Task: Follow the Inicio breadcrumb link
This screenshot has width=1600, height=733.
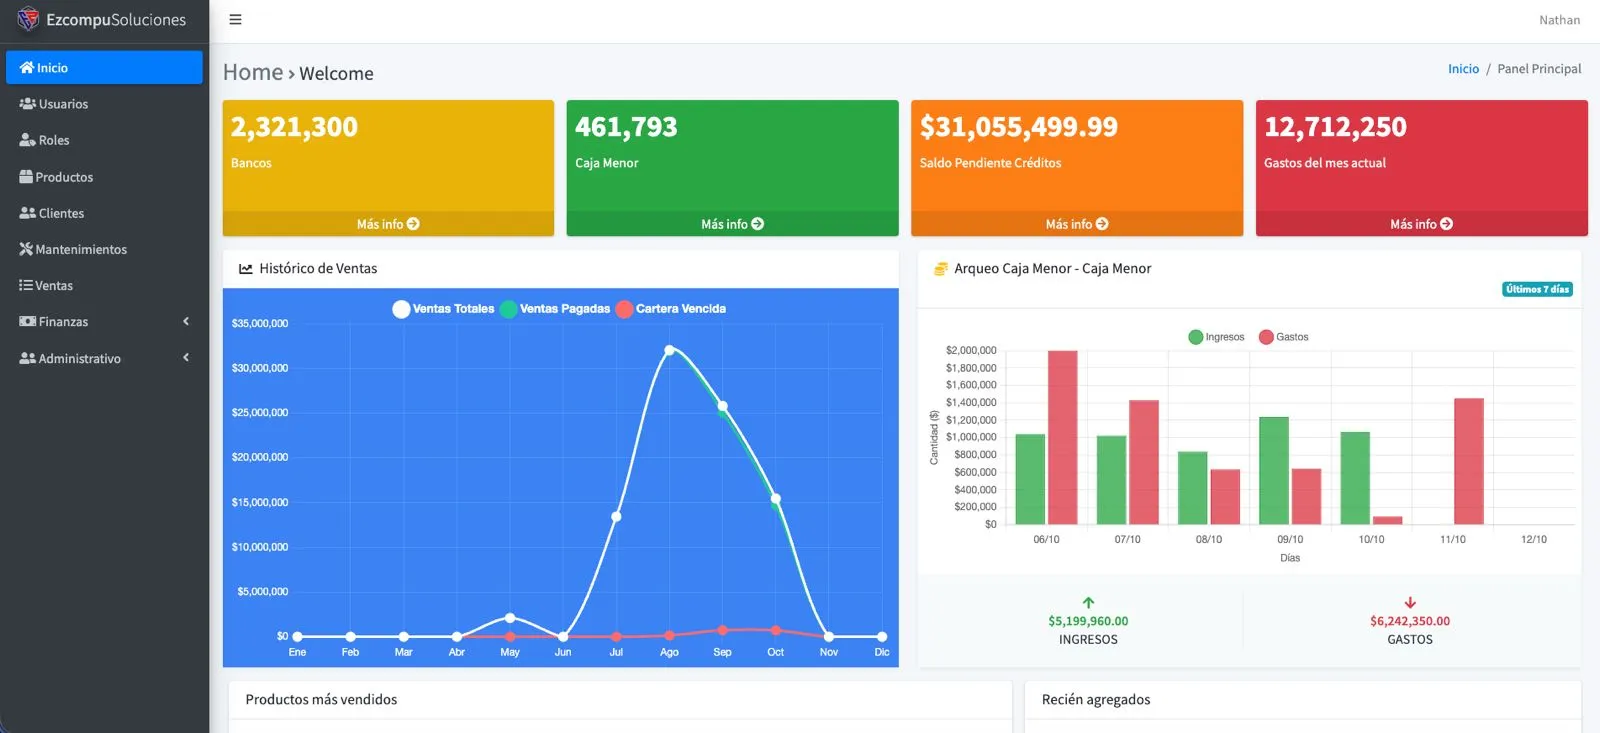Action: pos(1463,69)
